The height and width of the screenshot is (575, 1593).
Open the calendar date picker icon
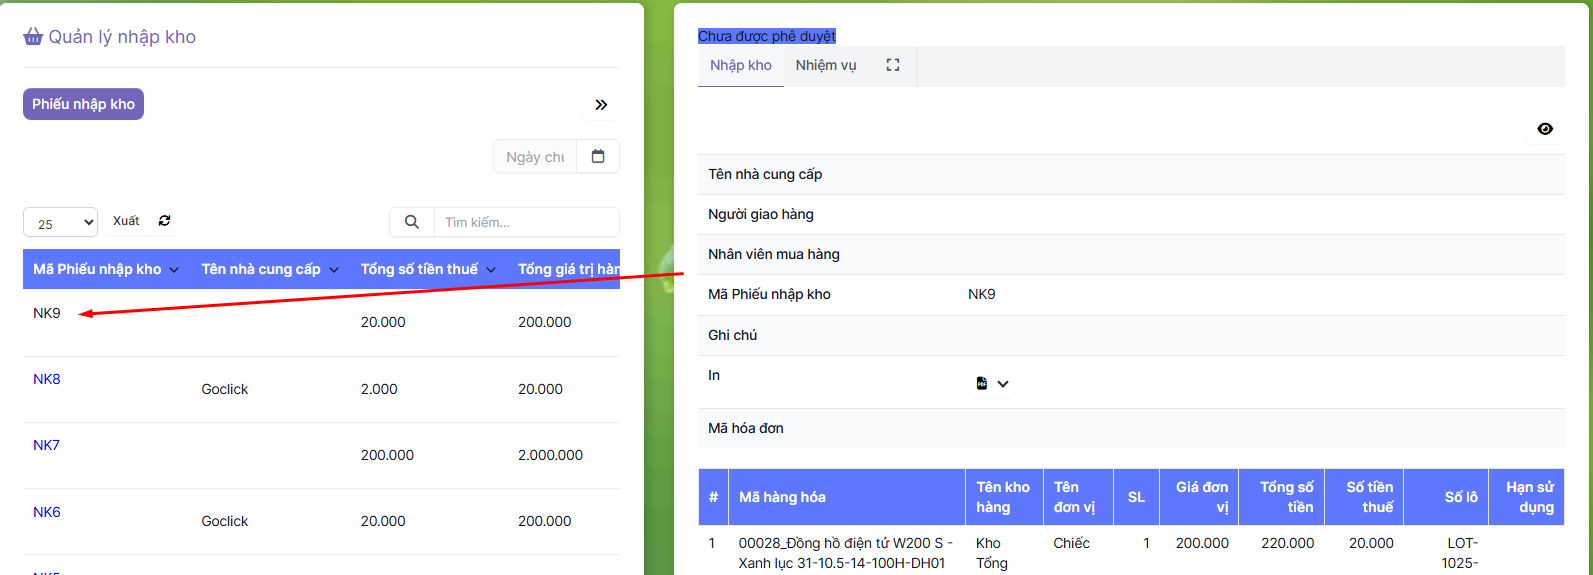(x=598, y=156)
